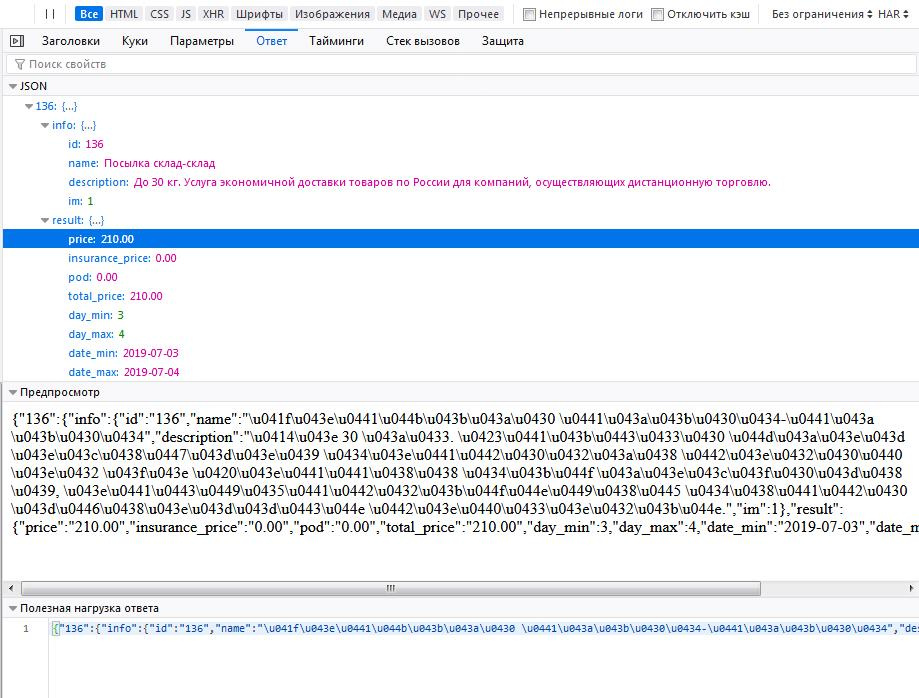Select the insurance_price: 0.00 row

tap(461, 258)
